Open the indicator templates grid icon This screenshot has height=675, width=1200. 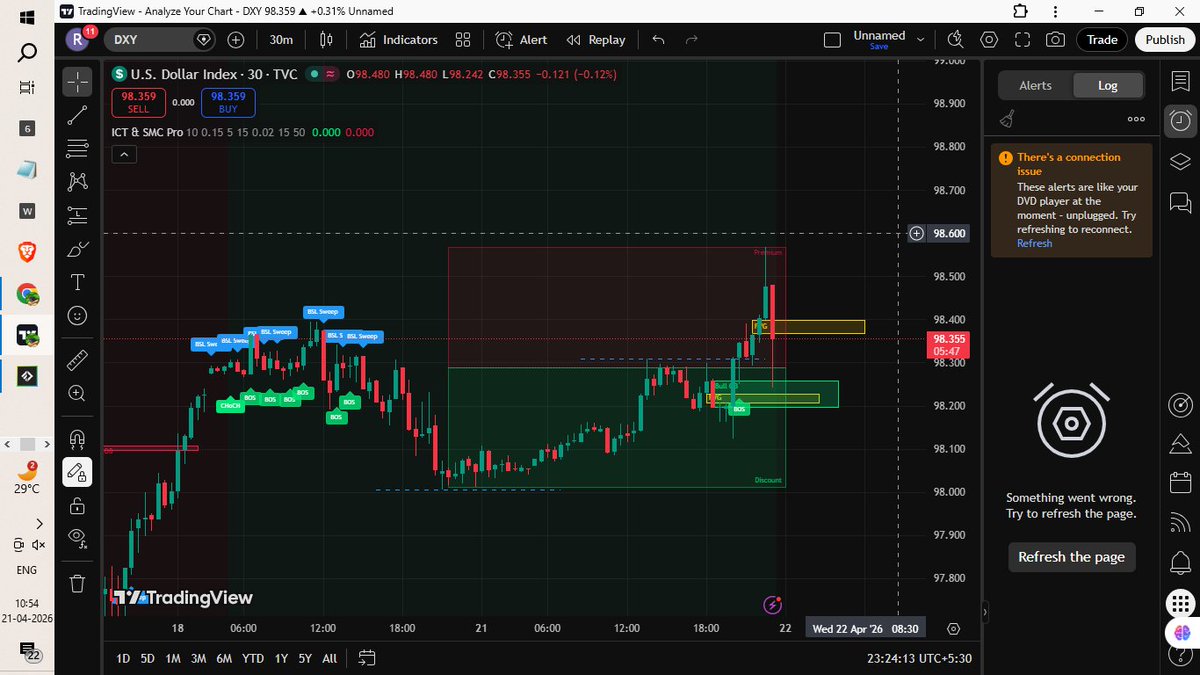coord(462,40)
